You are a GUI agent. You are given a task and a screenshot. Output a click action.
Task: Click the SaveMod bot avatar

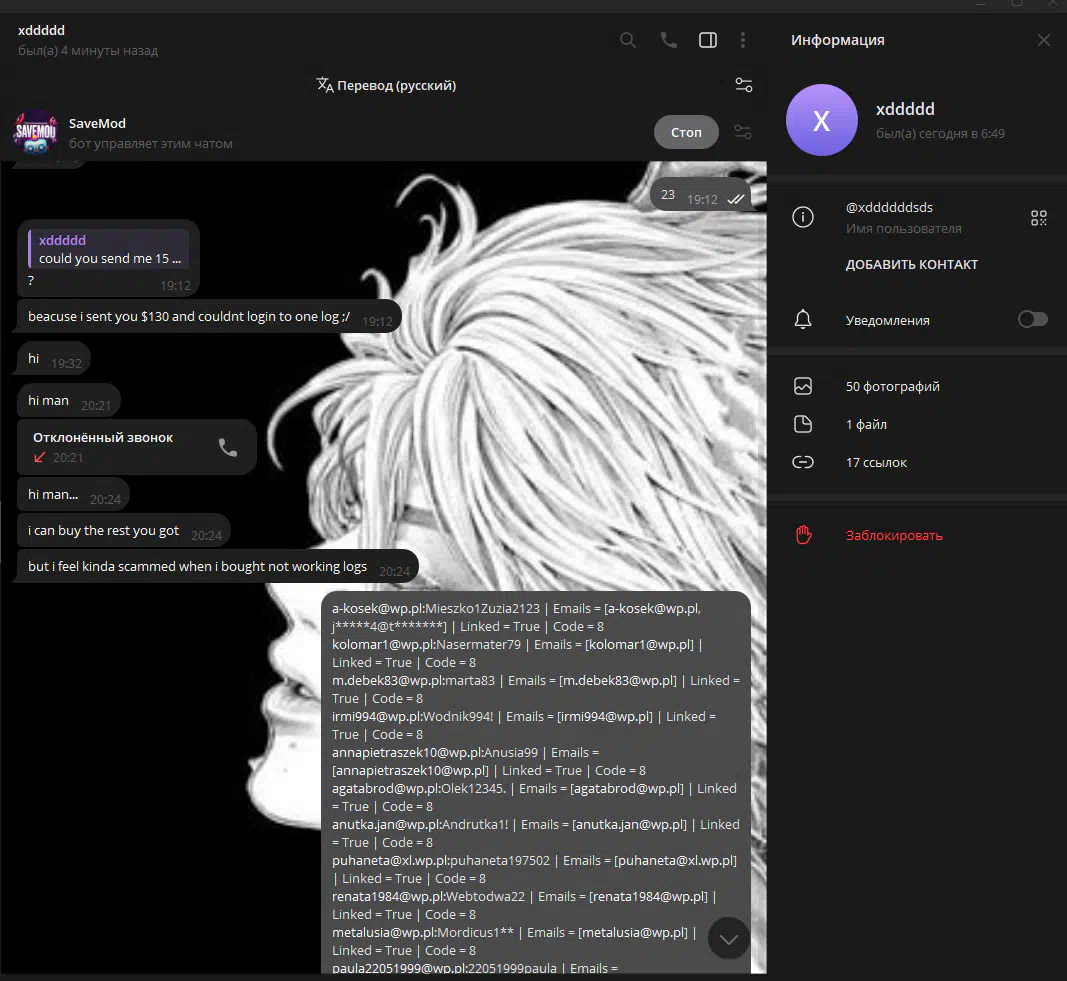pos(35,132)
